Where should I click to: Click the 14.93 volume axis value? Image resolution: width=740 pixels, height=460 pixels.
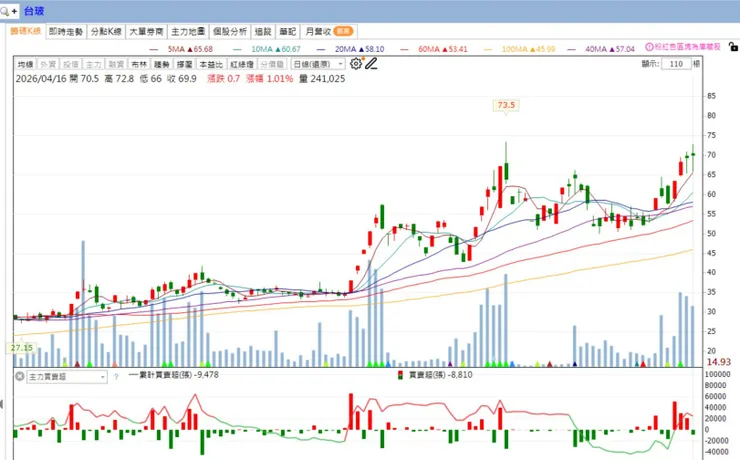pos(719,362)
